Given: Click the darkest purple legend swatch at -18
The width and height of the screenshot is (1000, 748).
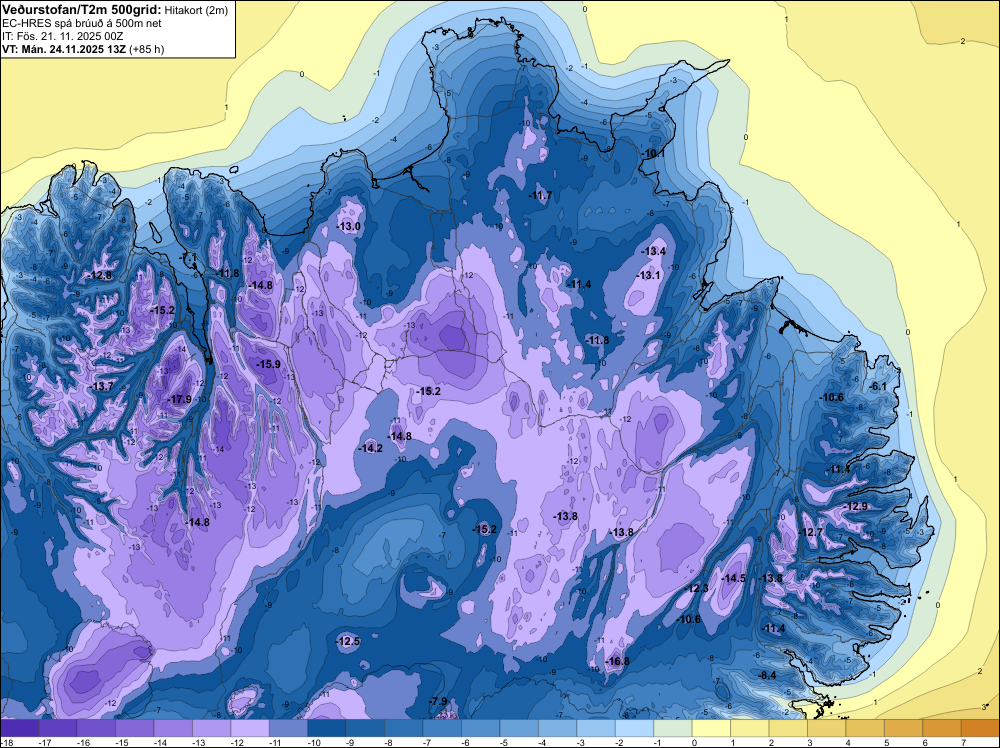Looking at the screenshot, I should [x=20, y=728].
